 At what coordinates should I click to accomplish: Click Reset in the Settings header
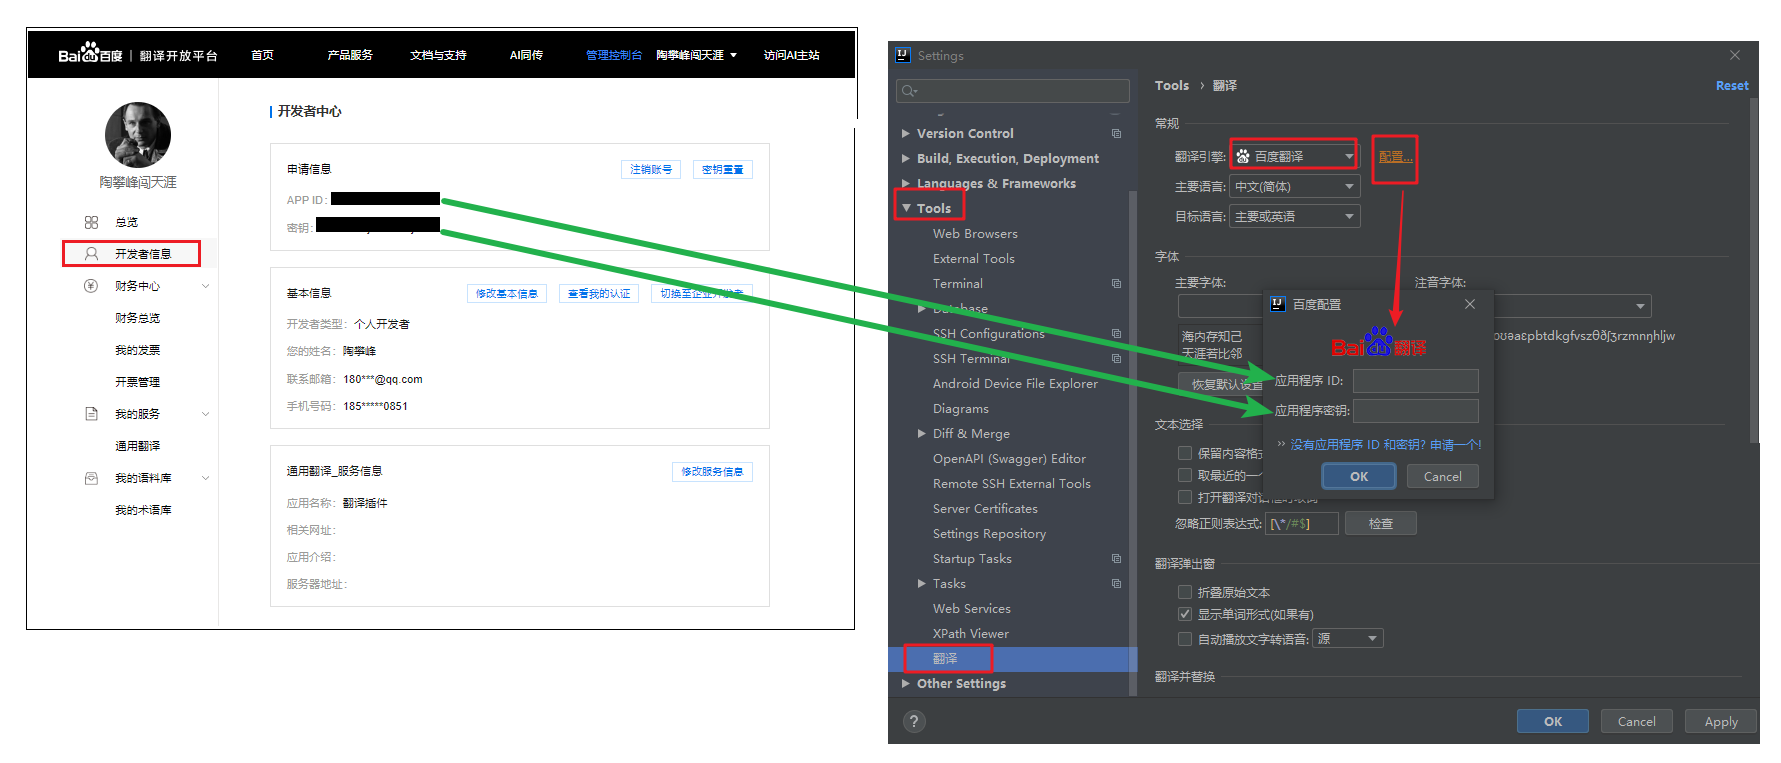coord(1732,86)
